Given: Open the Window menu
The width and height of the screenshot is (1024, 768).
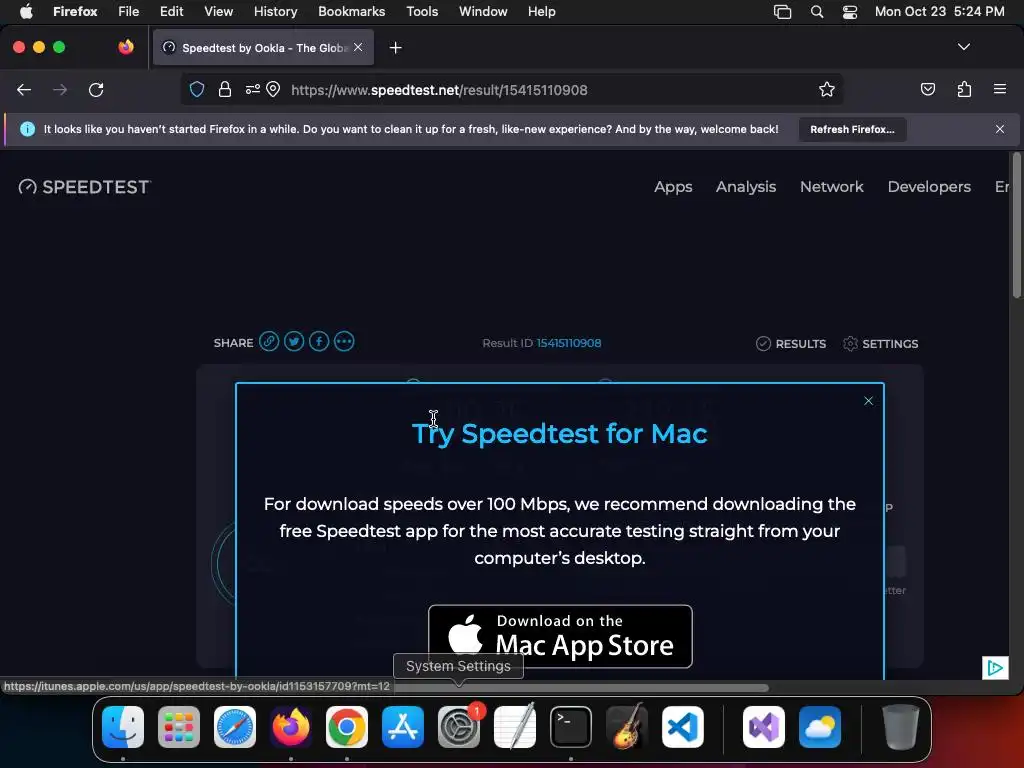Looking at the screenshot, I should click(483, 11).
